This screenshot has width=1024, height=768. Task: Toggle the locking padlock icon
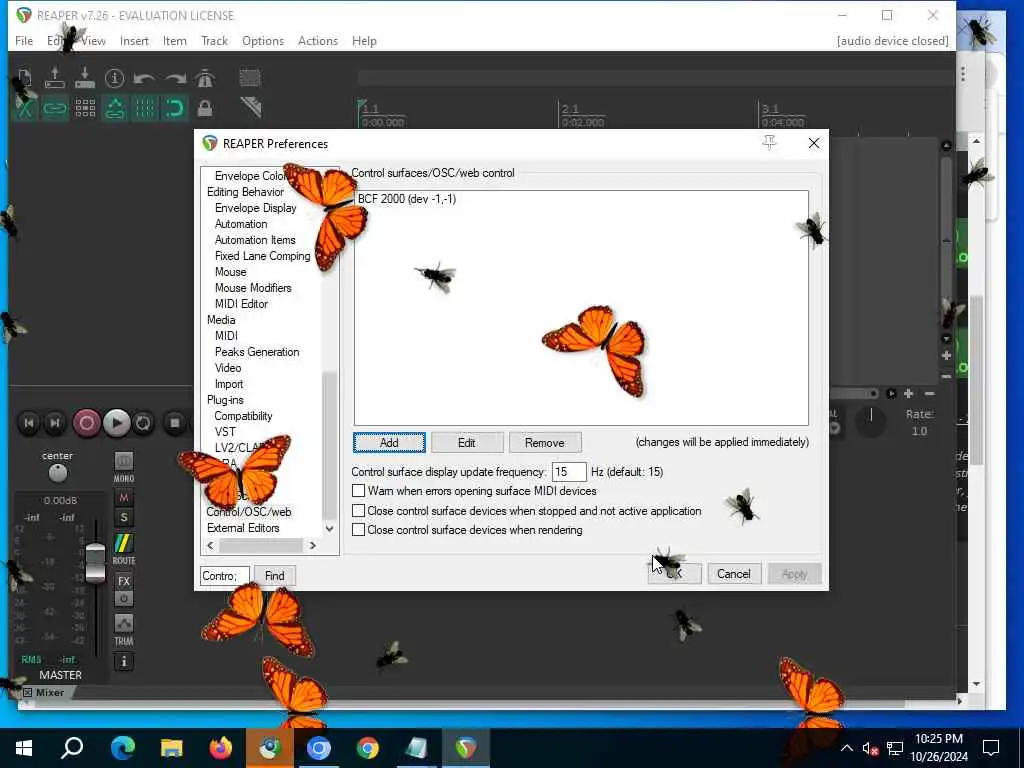pyautogui.click(x=204, y=108)
